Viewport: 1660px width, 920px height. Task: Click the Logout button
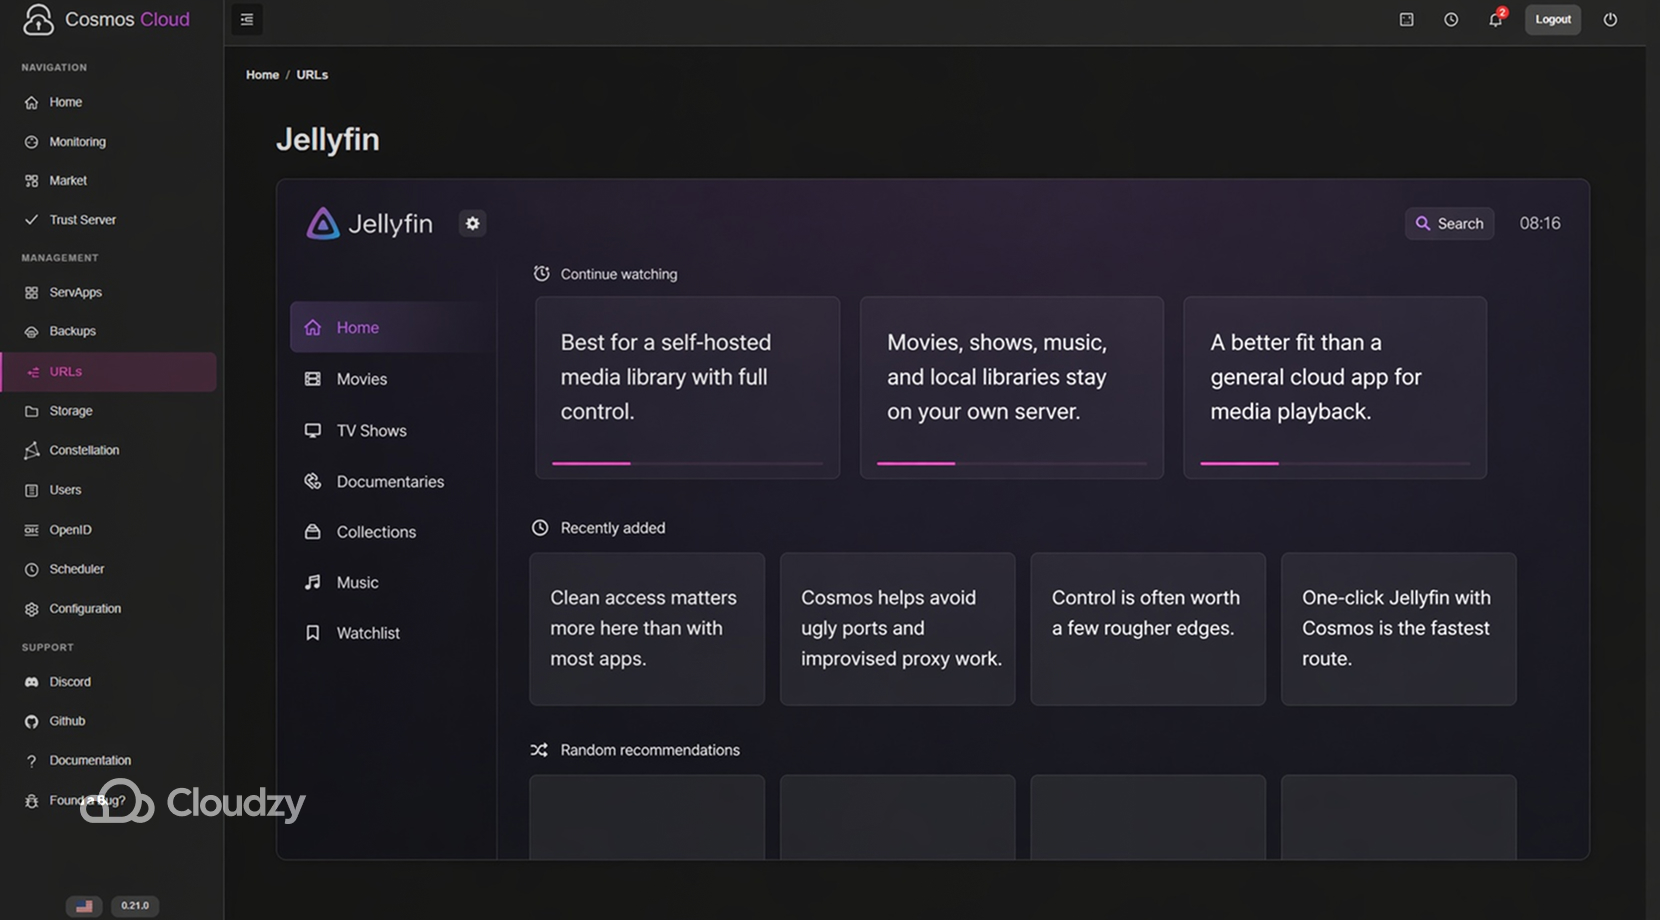pyautogui.click(x=1553, y=19)
